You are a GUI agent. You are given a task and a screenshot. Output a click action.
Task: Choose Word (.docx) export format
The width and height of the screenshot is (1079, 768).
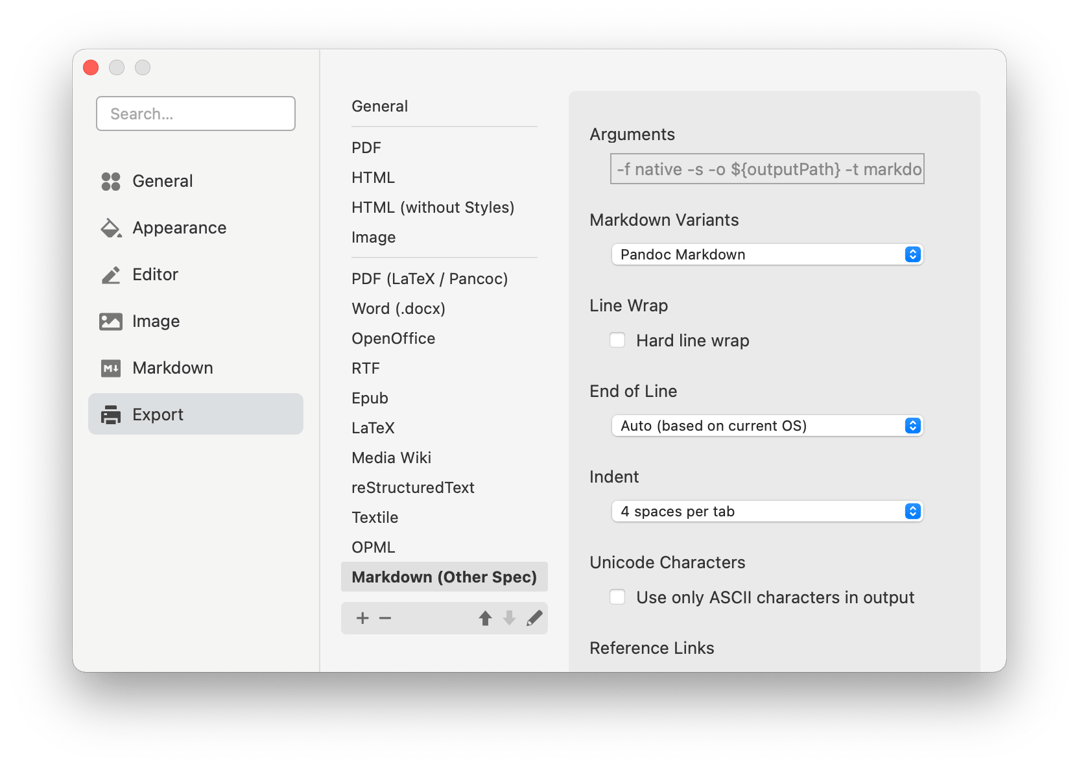pyautogui.click(x=398, y=309)
